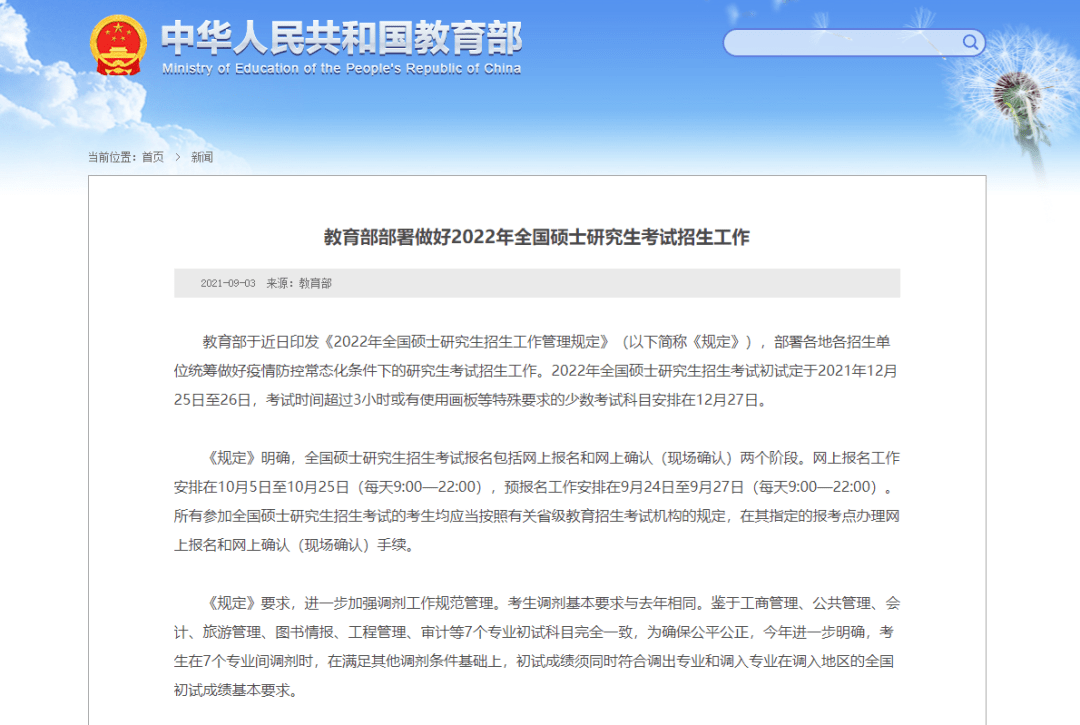Click the magnifying glass search icon
1080x725 pixels.
pos(969,42)
